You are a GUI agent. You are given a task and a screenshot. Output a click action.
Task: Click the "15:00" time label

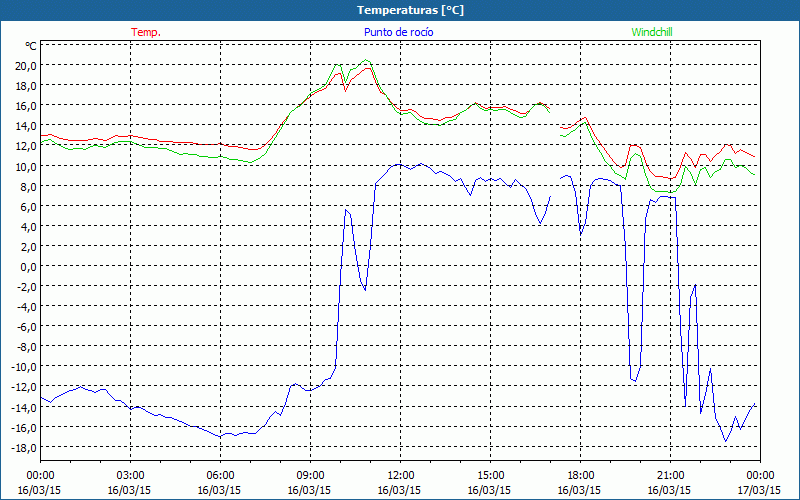coord(490,476)
